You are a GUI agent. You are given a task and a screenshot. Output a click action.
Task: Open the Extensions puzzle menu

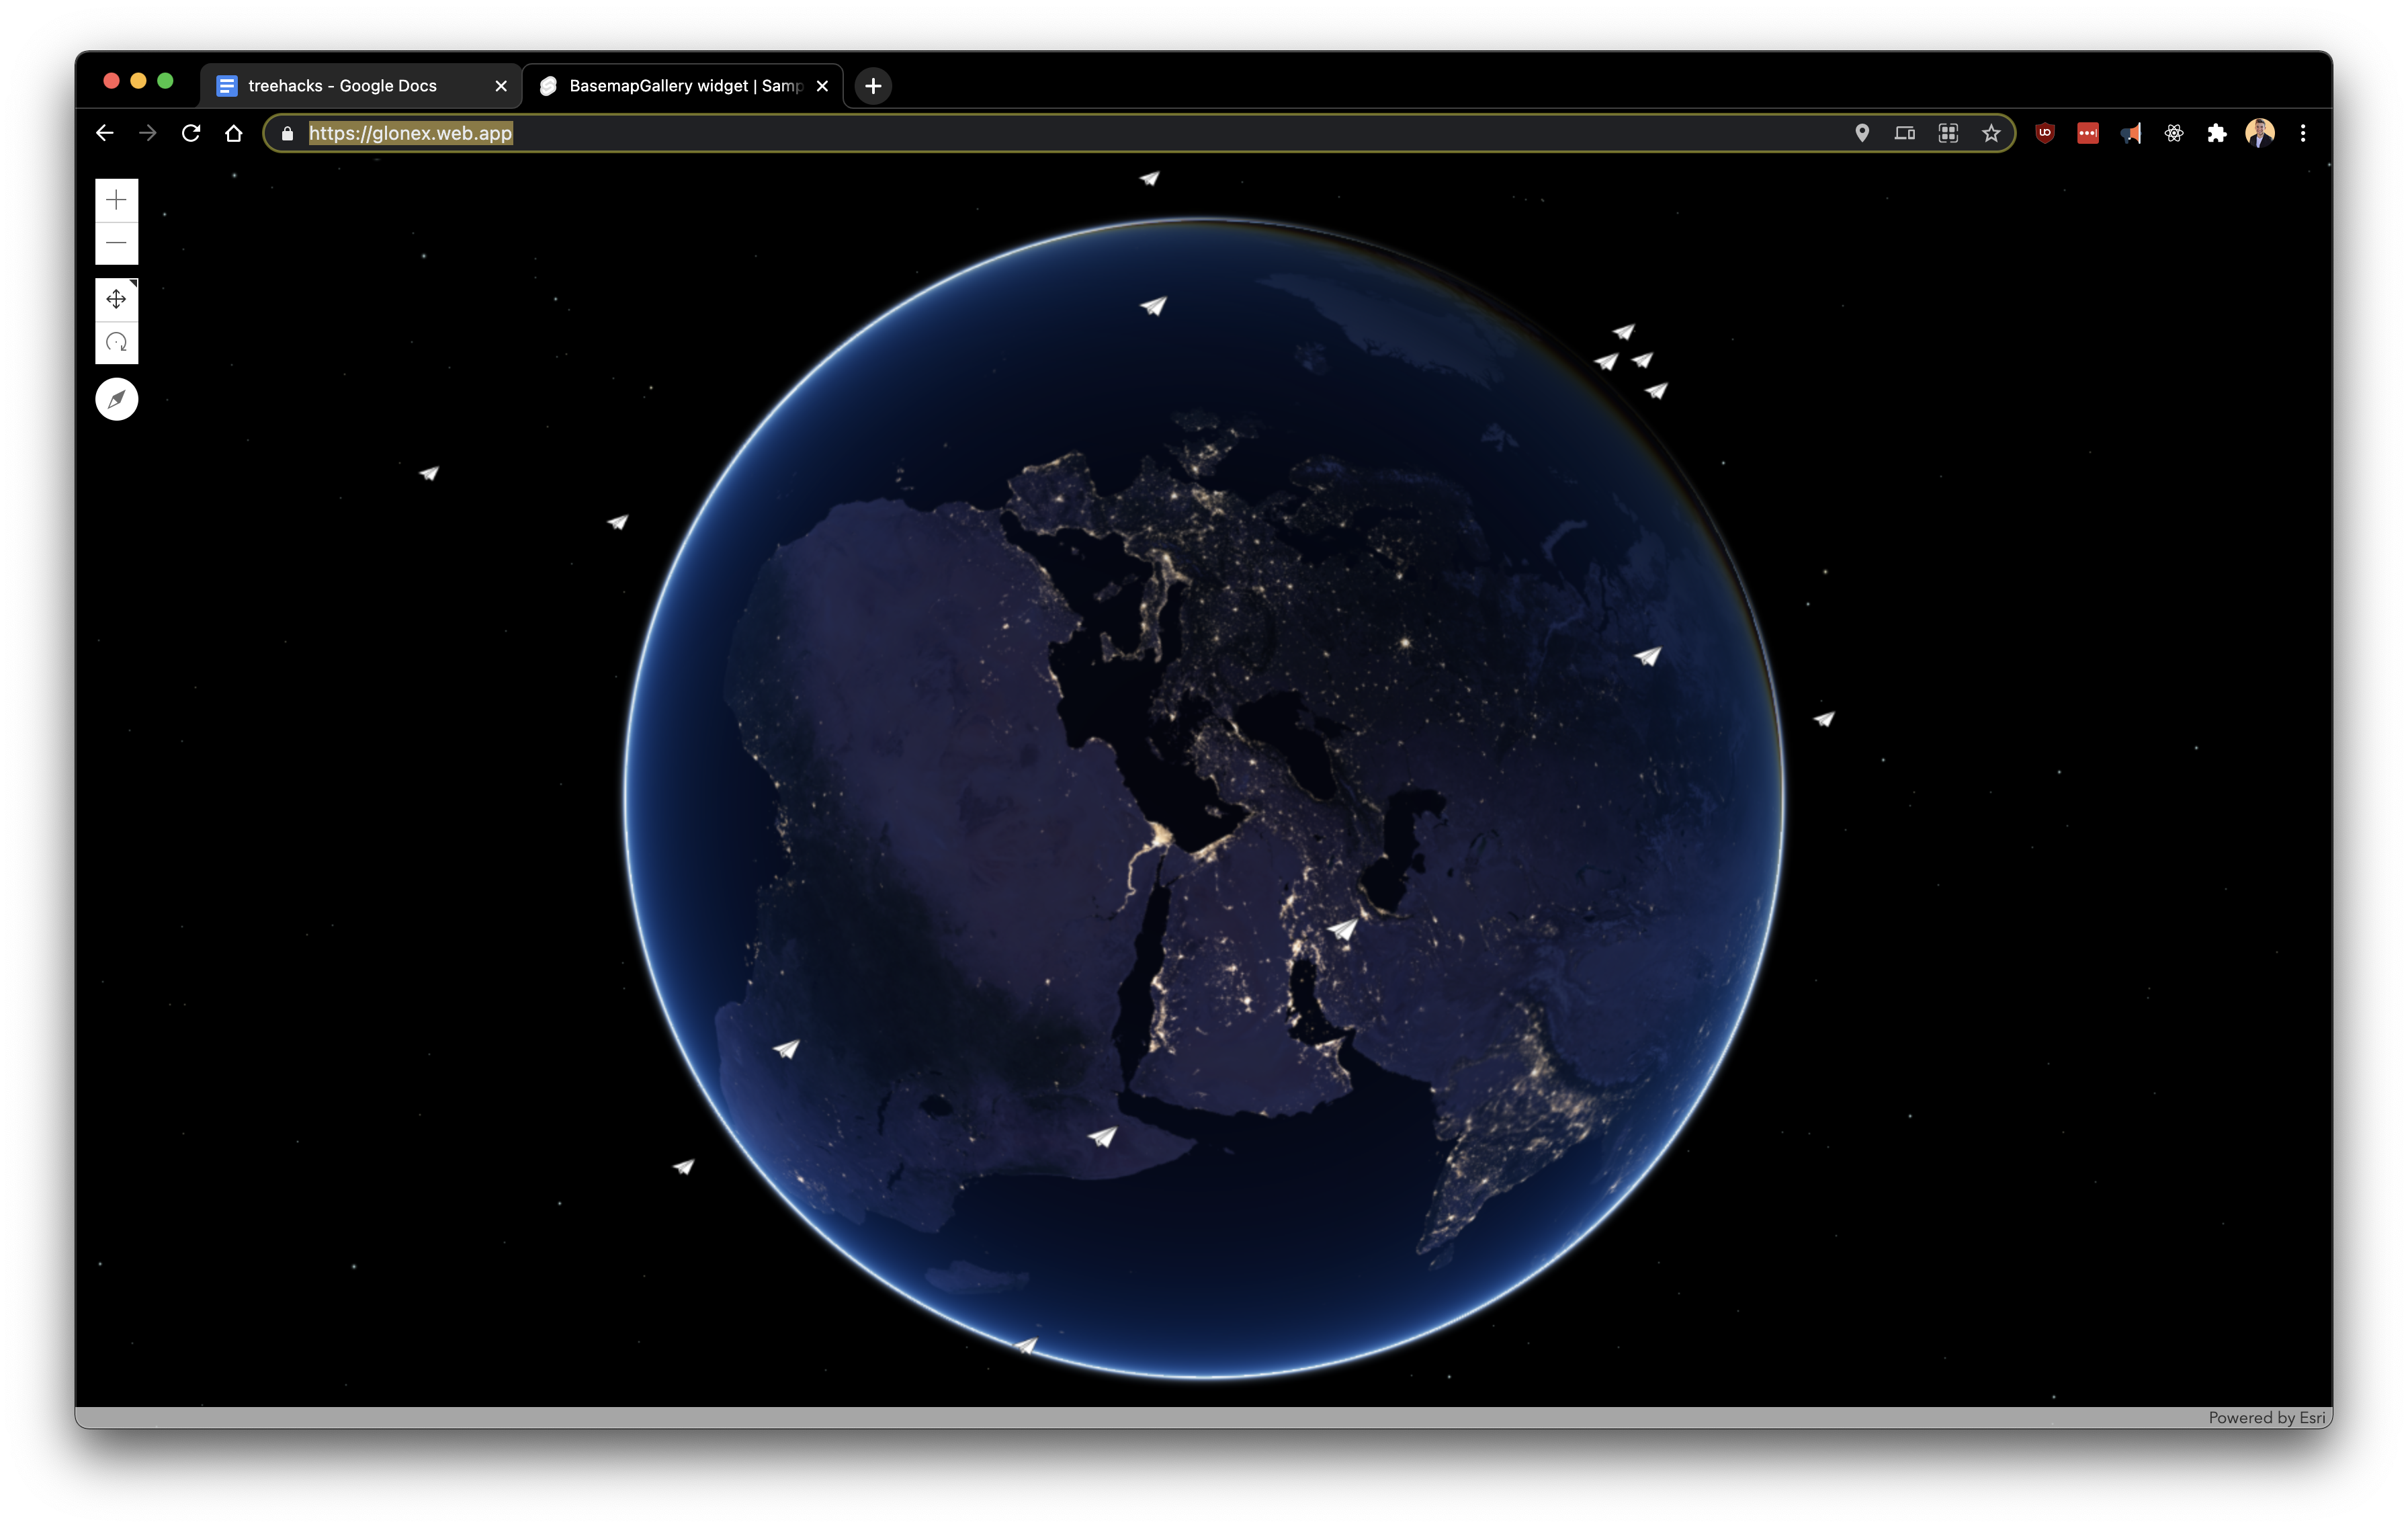[x=2217, y=133]
